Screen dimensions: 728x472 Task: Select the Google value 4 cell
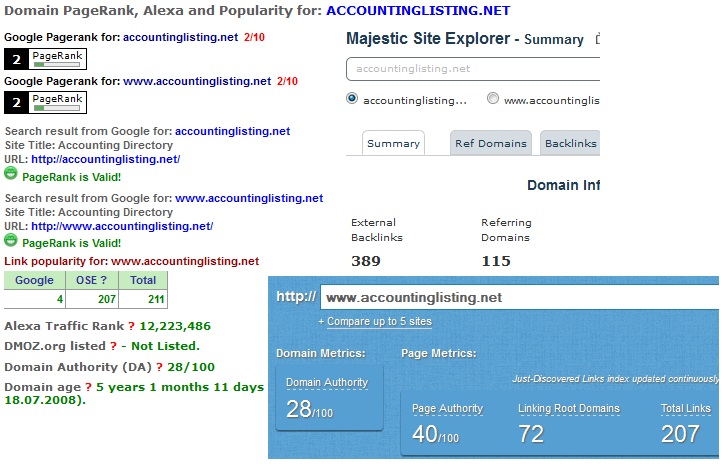click(34, 299)
